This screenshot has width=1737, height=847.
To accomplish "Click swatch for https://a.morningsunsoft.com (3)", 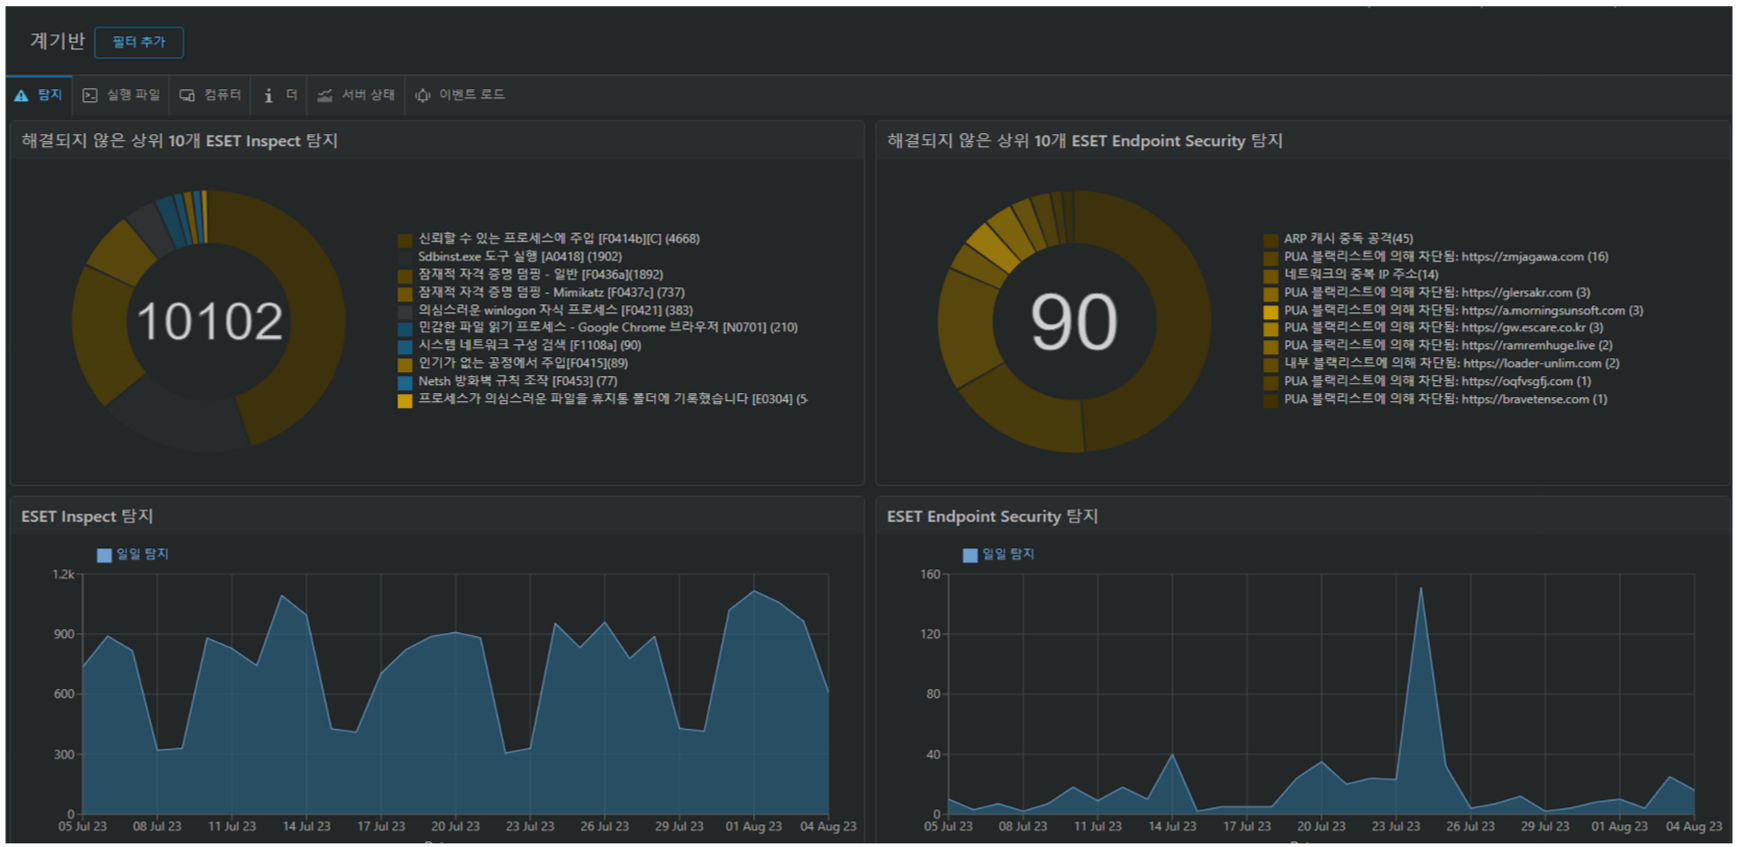I will click(x=1270, y=312).
